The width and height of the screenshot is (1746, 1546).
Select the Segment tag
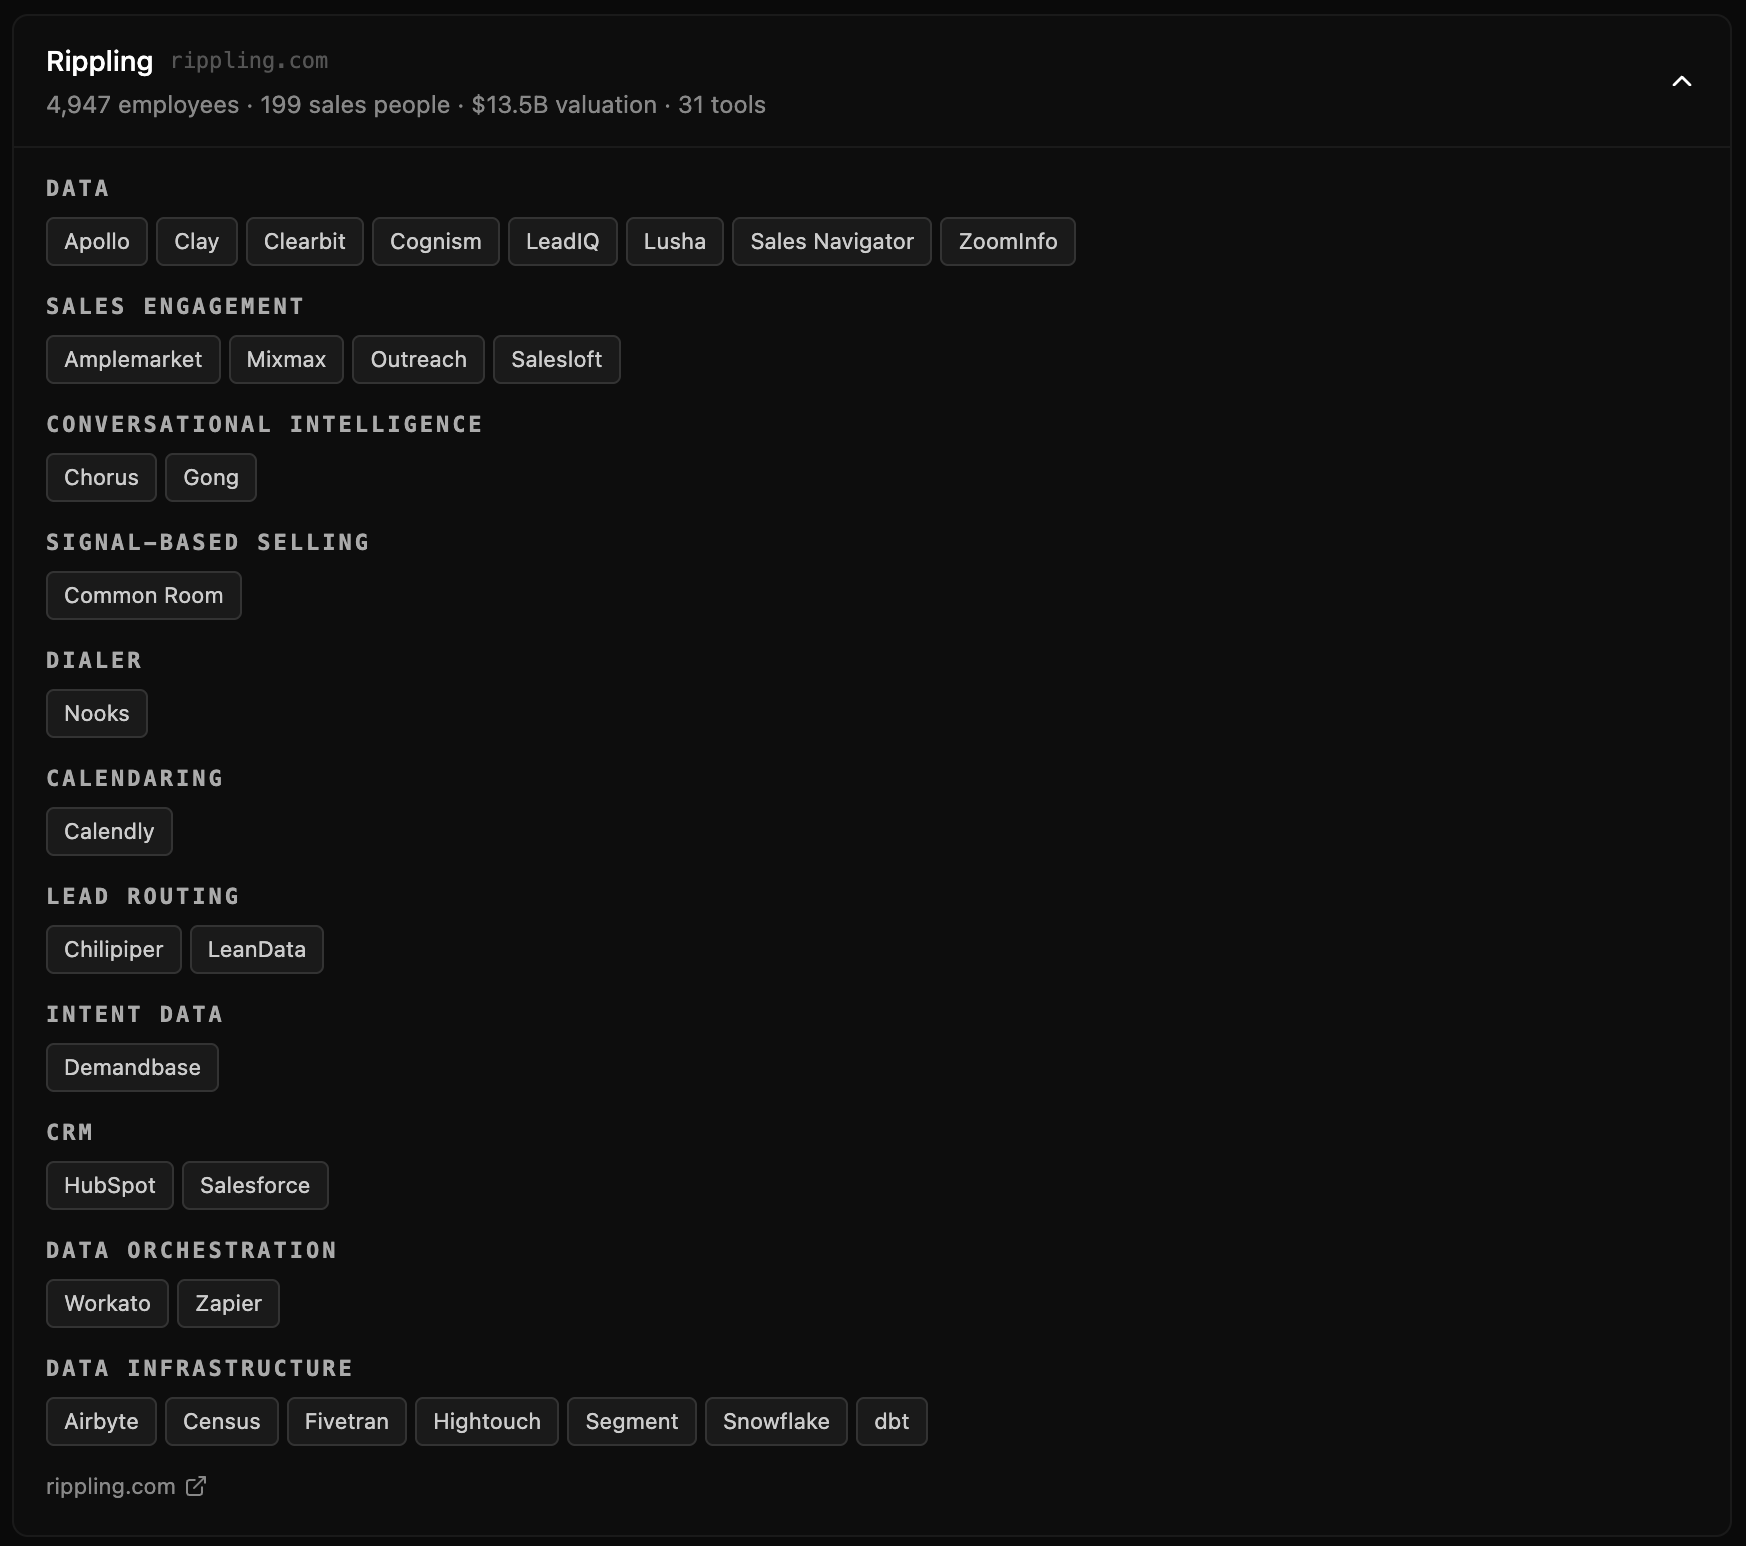(632, 1421)
